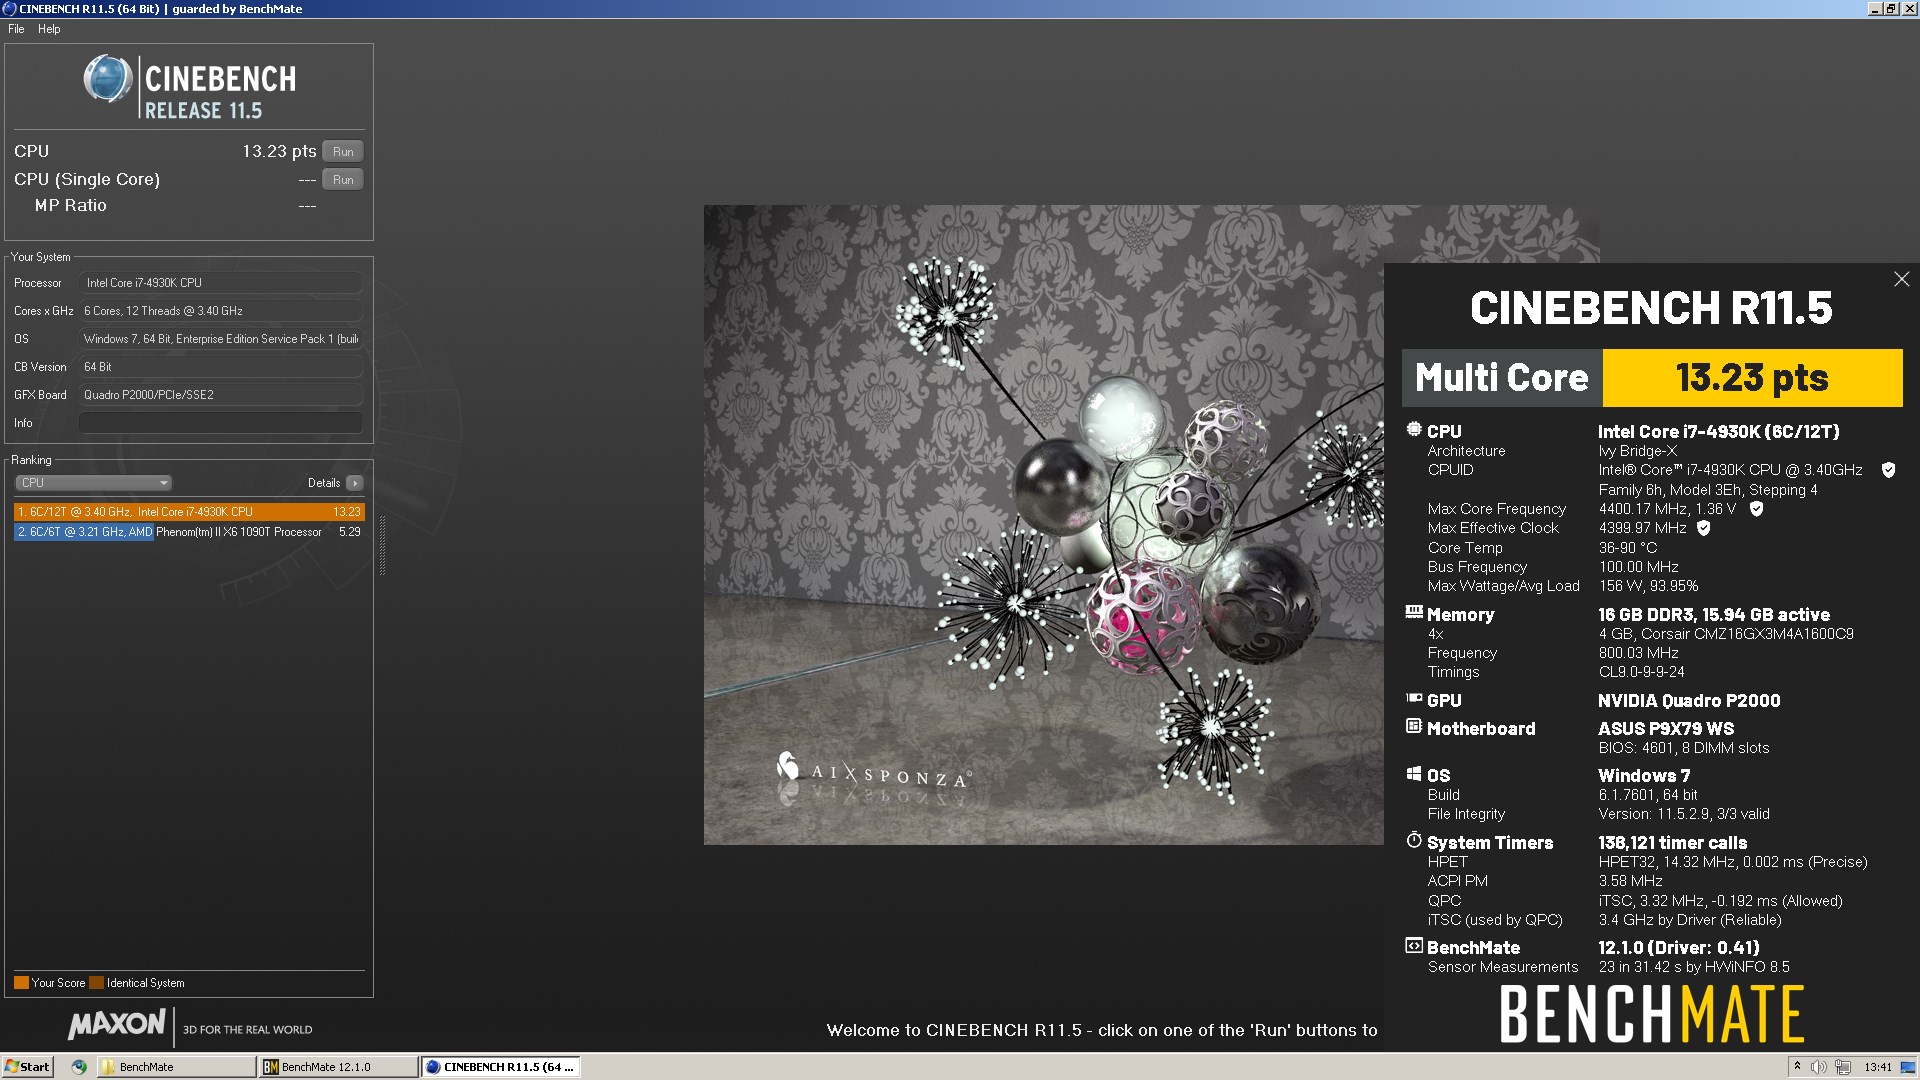Screen dimensions: 1920x1080
Task: Click the volume speaker tray icon
Action: pyautogui.click(x=1818, y=1067)
